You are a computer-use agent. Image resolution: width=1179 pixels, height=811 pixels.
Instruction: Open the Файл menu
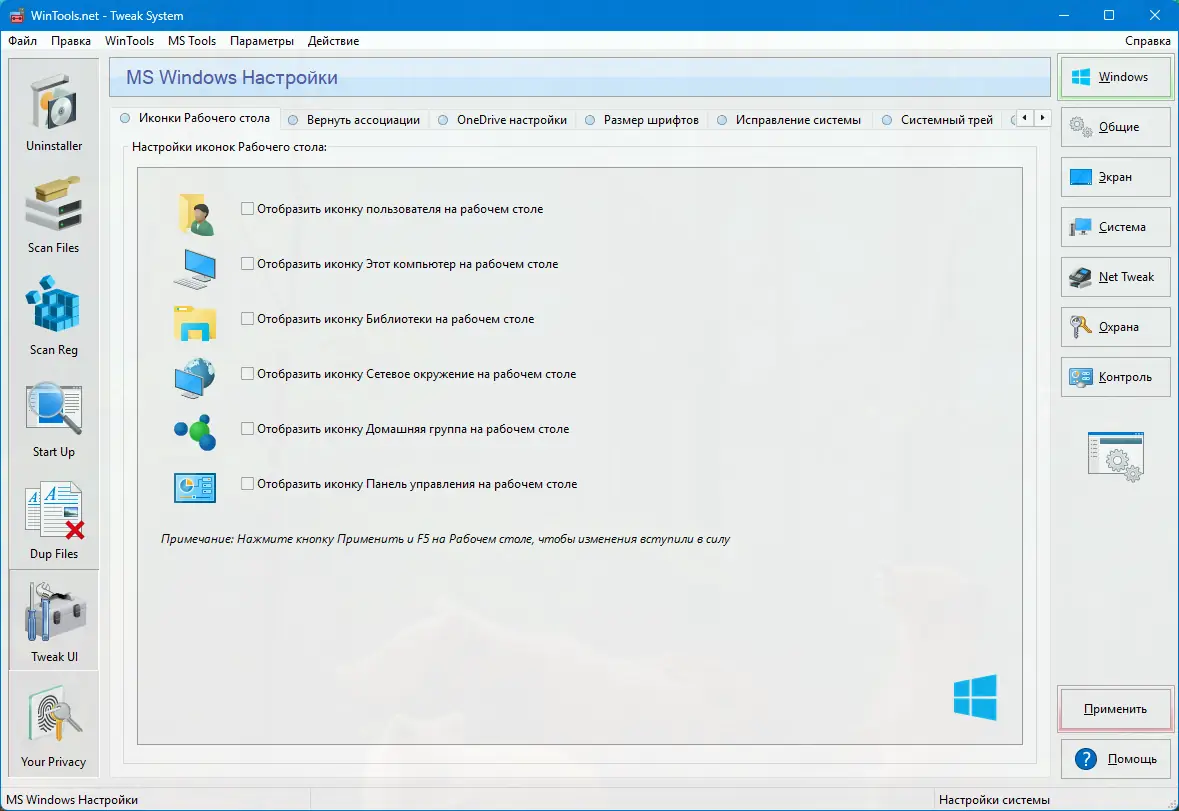point(23,41)
